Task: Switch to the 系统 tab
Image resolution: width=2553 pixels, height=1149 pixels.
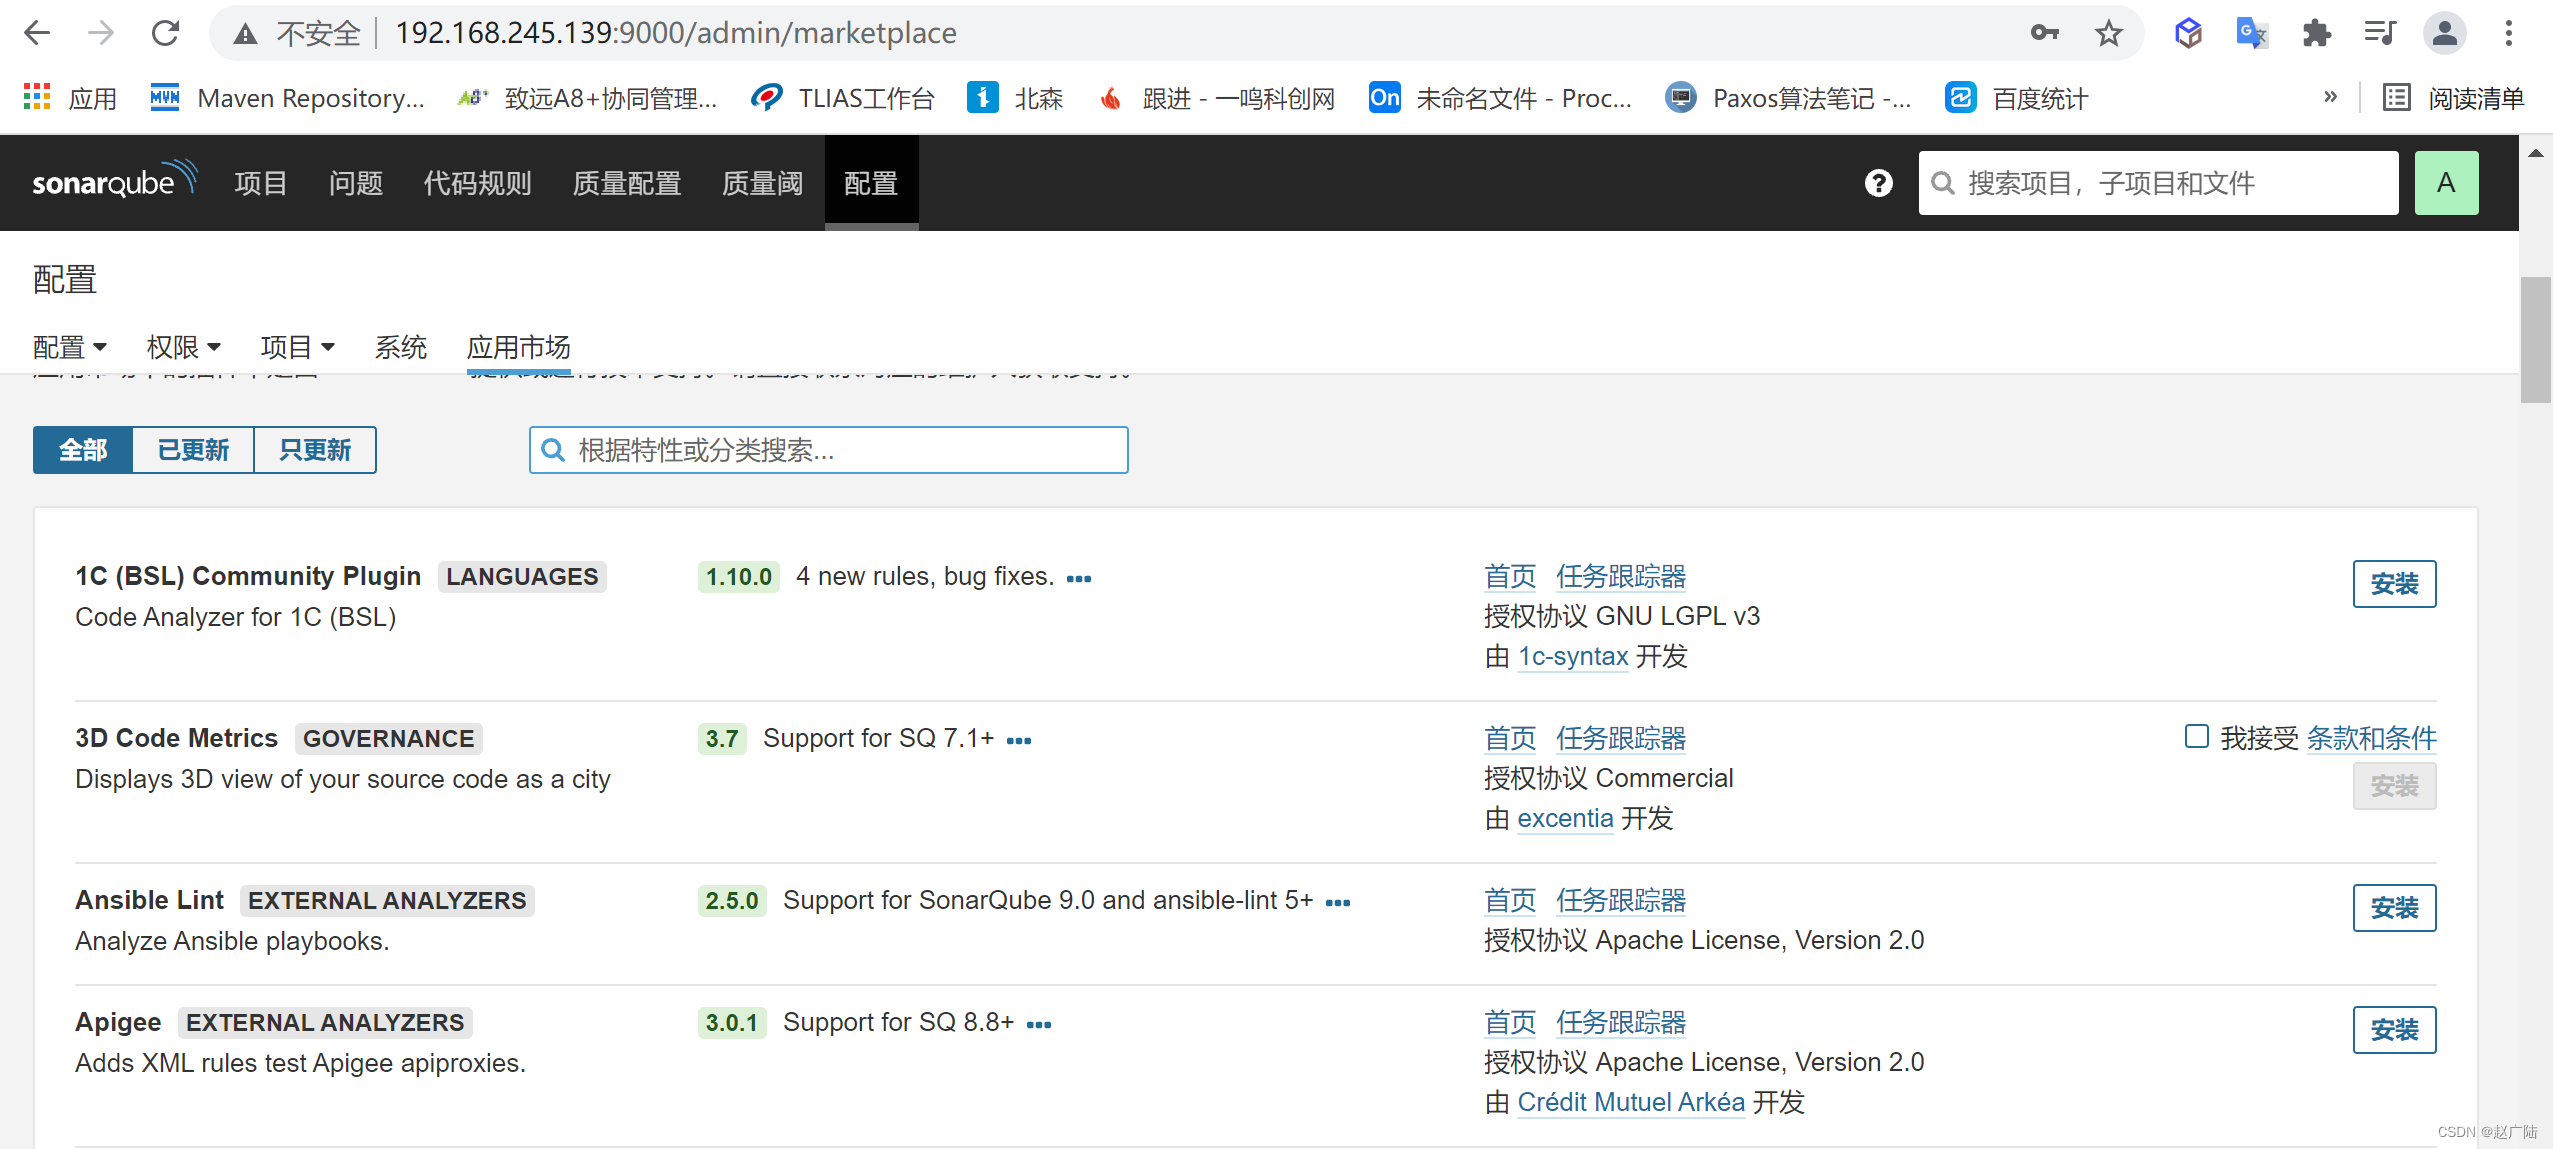Action: coord(400,347)
